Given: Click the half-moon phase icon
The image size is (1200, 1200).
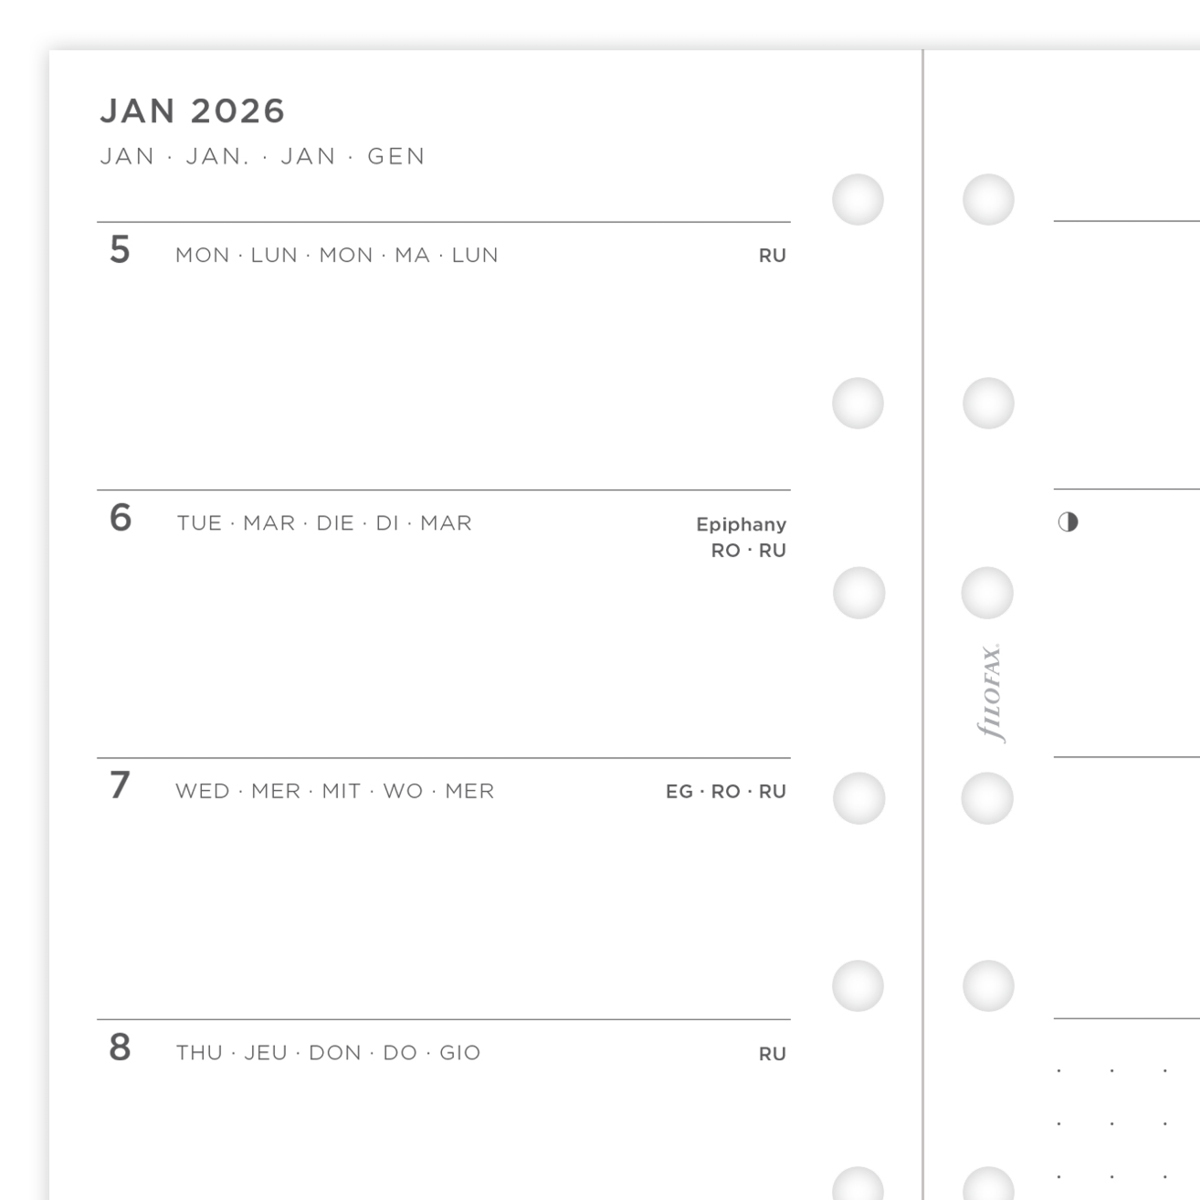Looking at the screenshot, I should coord(1068,522).
